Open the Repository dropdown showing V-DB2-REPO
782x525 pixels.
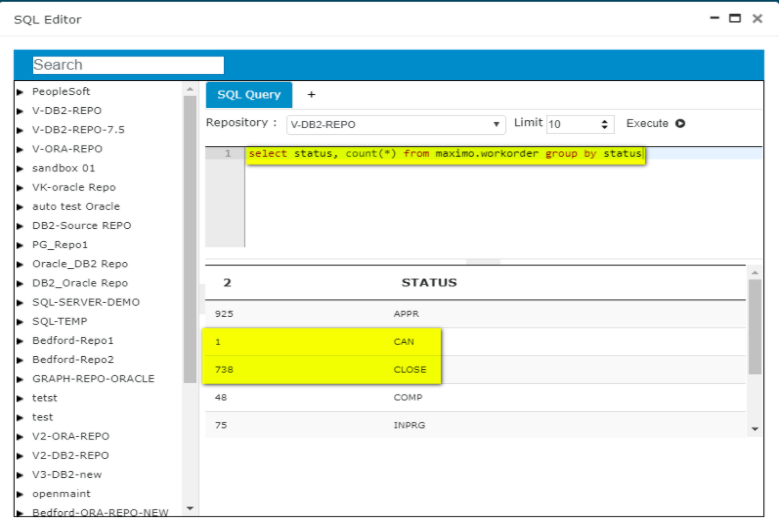[395, 125]
